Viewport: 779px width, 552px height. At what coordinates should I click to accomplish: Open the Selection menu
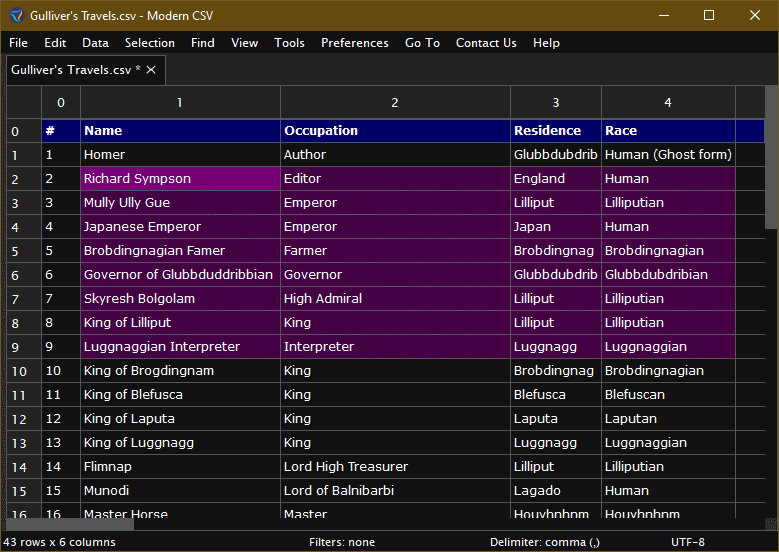coord(150,43)
